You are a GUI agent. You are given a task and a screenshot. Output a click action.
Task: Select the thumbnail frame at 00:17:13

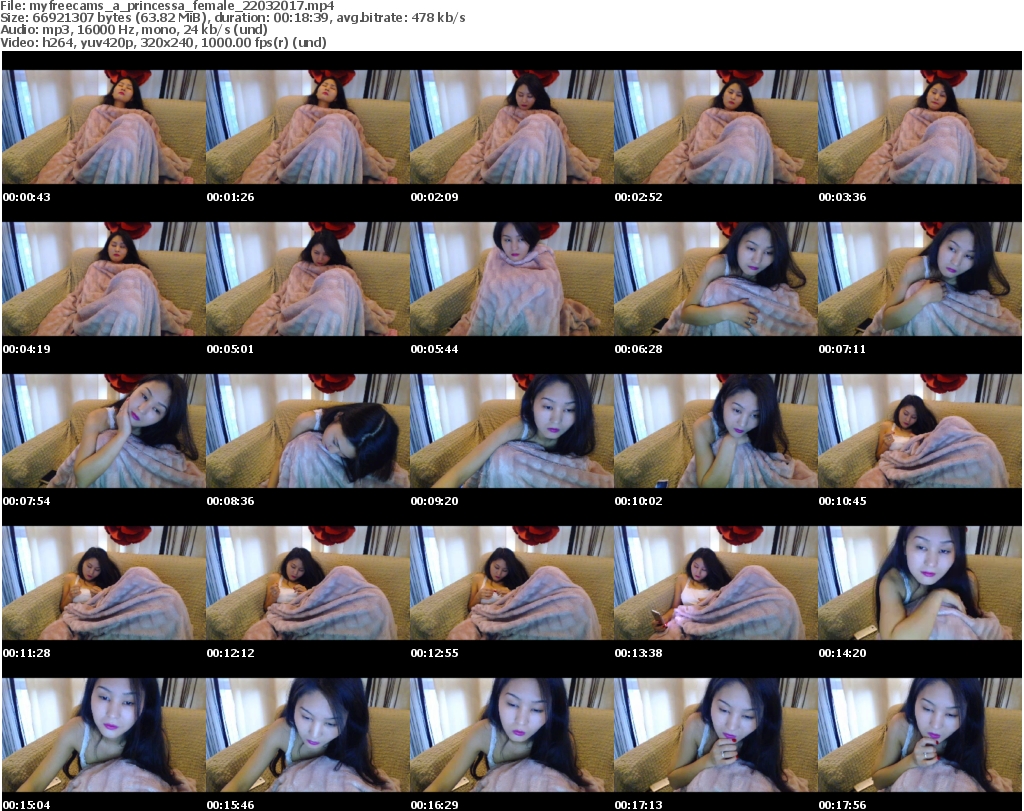pyautogui.click(x=716, y=735)
